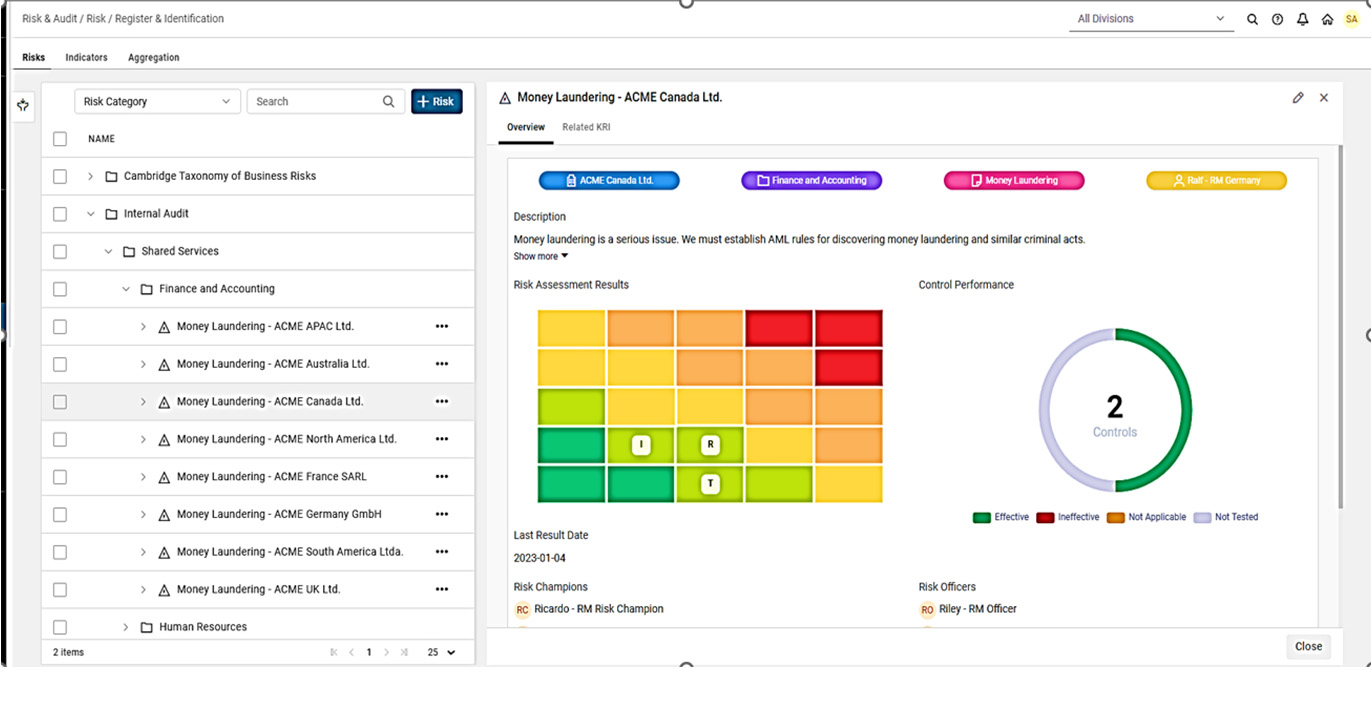The image size is (1372, 709).
Task: Go to previous page of the list
Action: 351,652
